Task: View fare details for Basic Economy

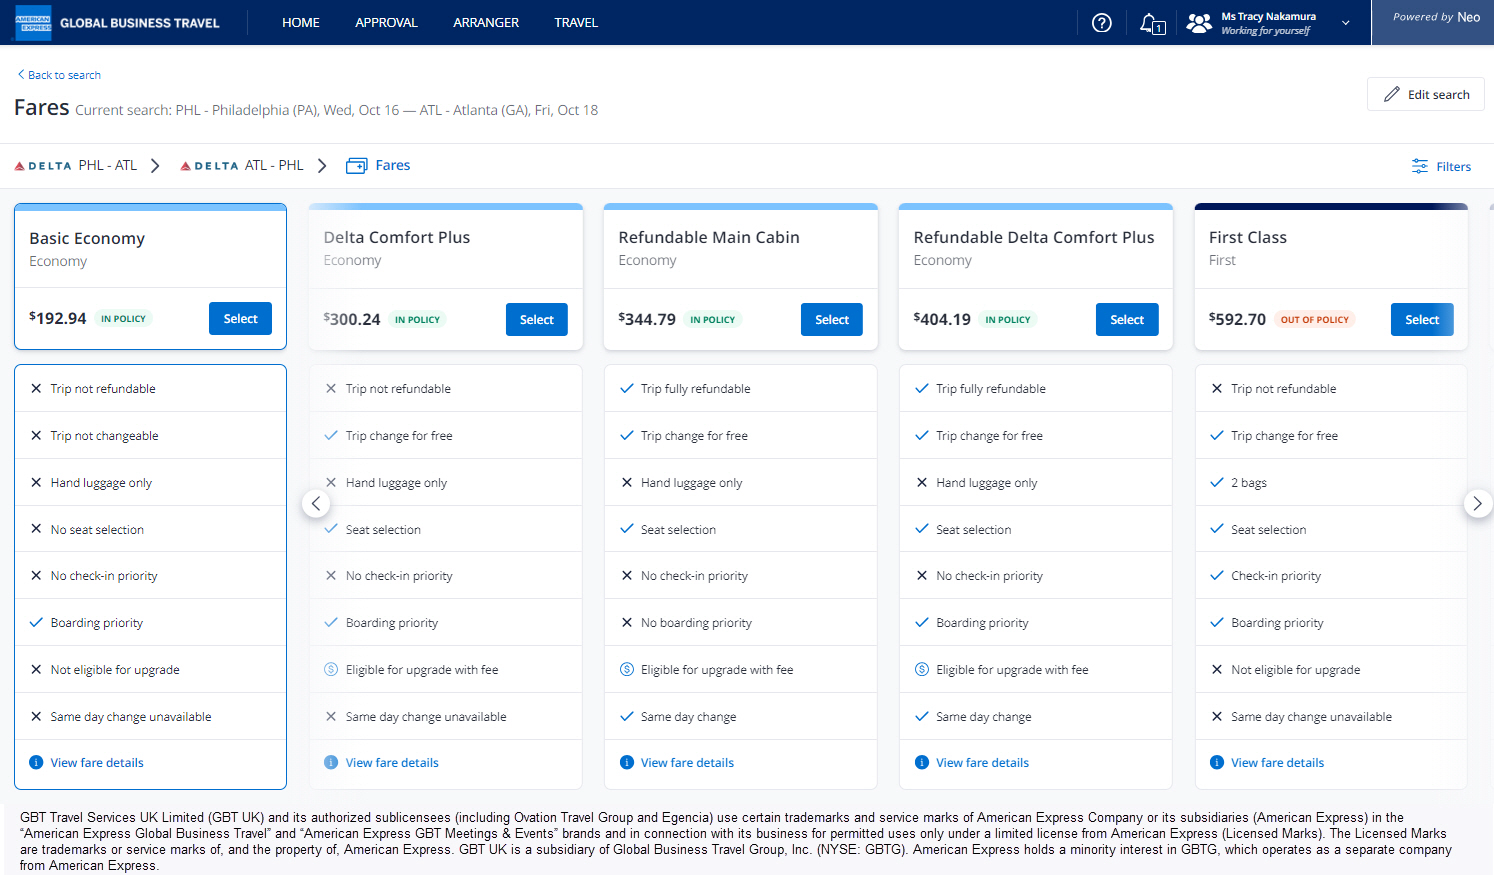Action: [97, 762]
